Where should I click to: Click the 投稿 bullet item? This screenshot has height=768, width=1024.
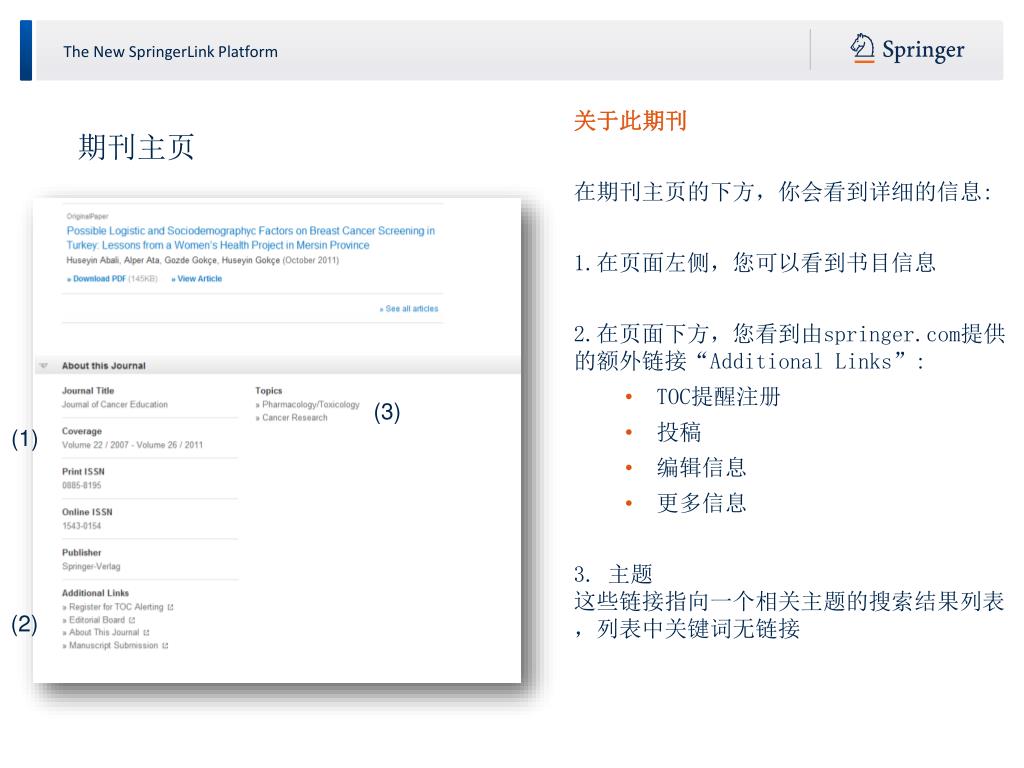coord(679,432)
